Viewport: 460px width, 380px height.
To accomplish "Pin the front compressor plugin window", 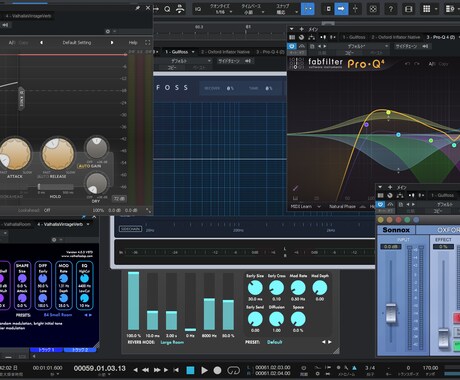I will (x=137, y=8).
